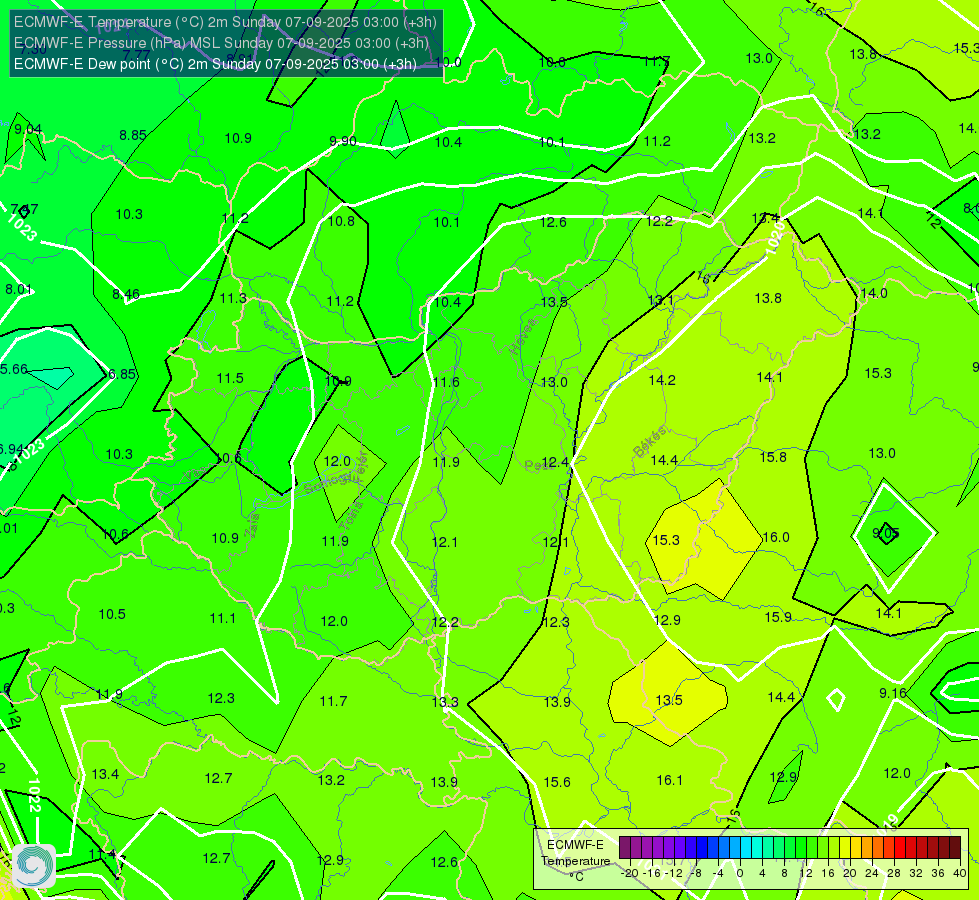Image resolution: width=979 pixels, height=900 pixels.
Task: Click the 9.04 temperature value
Action: point(28,129)
